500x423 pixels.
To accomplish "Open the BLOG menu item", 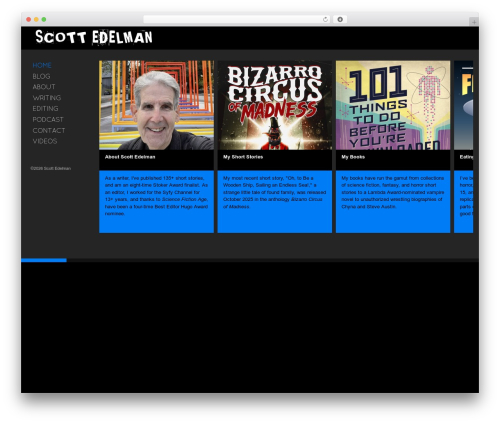I will pos(41,76).
